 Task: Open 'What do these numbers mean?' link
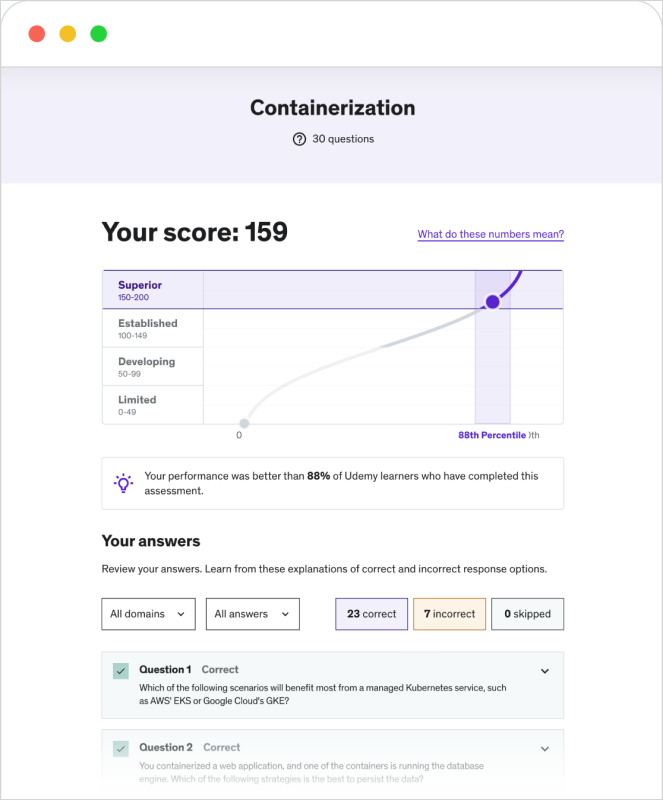coord(490,235)
